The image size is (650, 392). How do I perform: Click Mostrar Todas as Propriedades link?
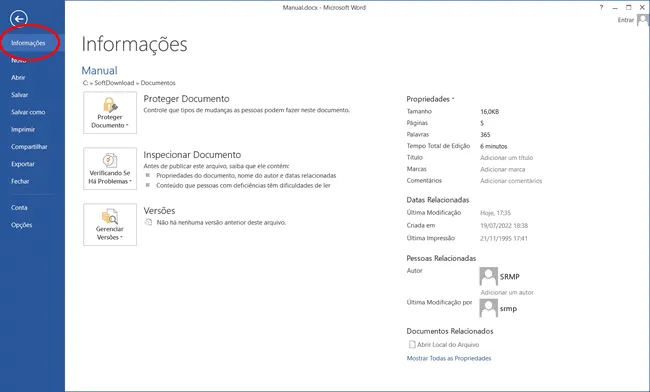pos(449,358)
